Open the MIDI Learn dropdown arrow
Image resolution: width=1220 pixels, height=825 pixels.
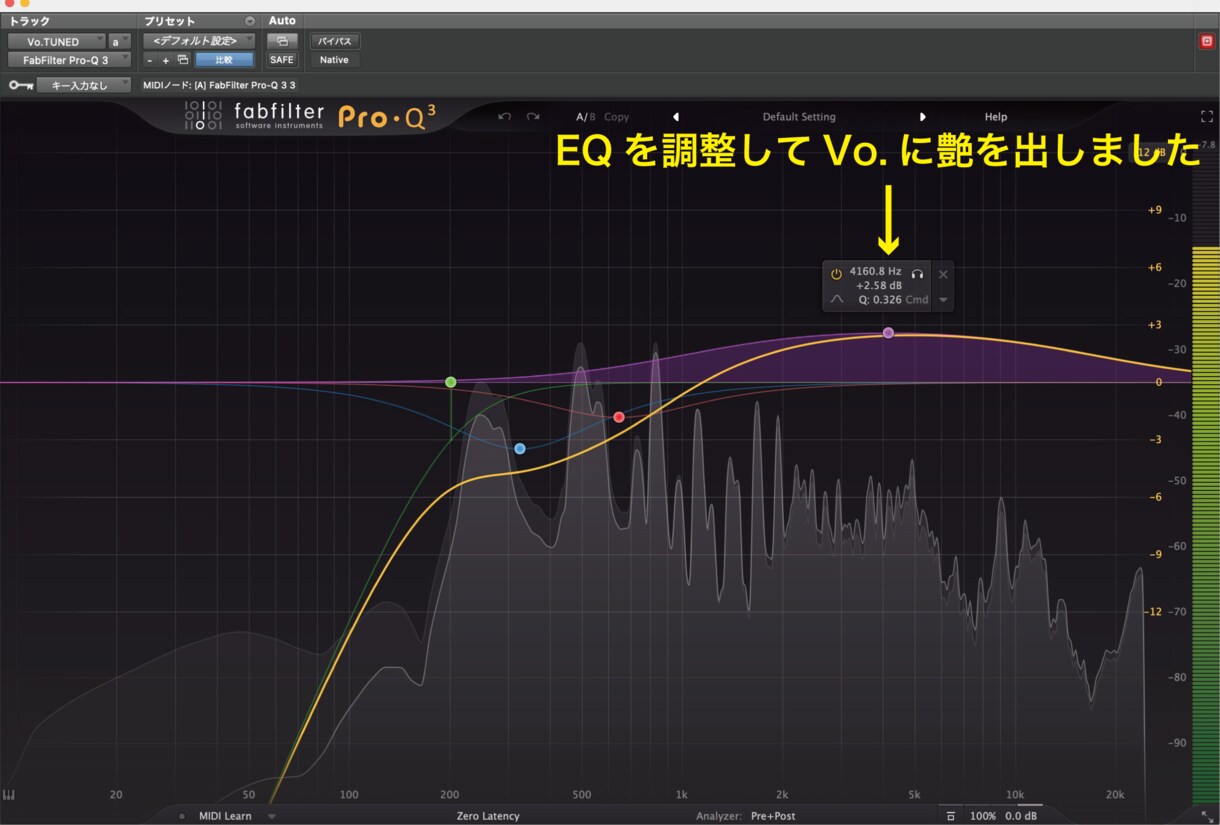point(273,816)
